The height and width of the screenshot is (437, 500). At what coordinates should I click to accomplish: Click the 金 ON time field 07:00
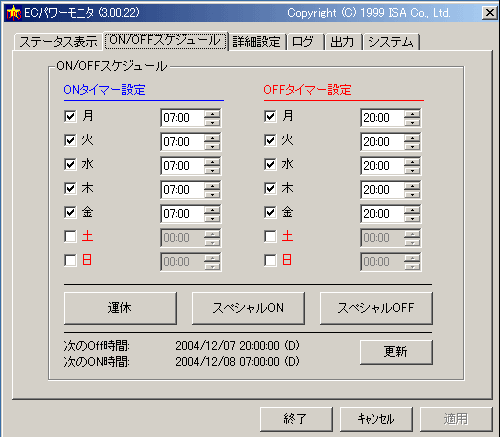(183, 214)
